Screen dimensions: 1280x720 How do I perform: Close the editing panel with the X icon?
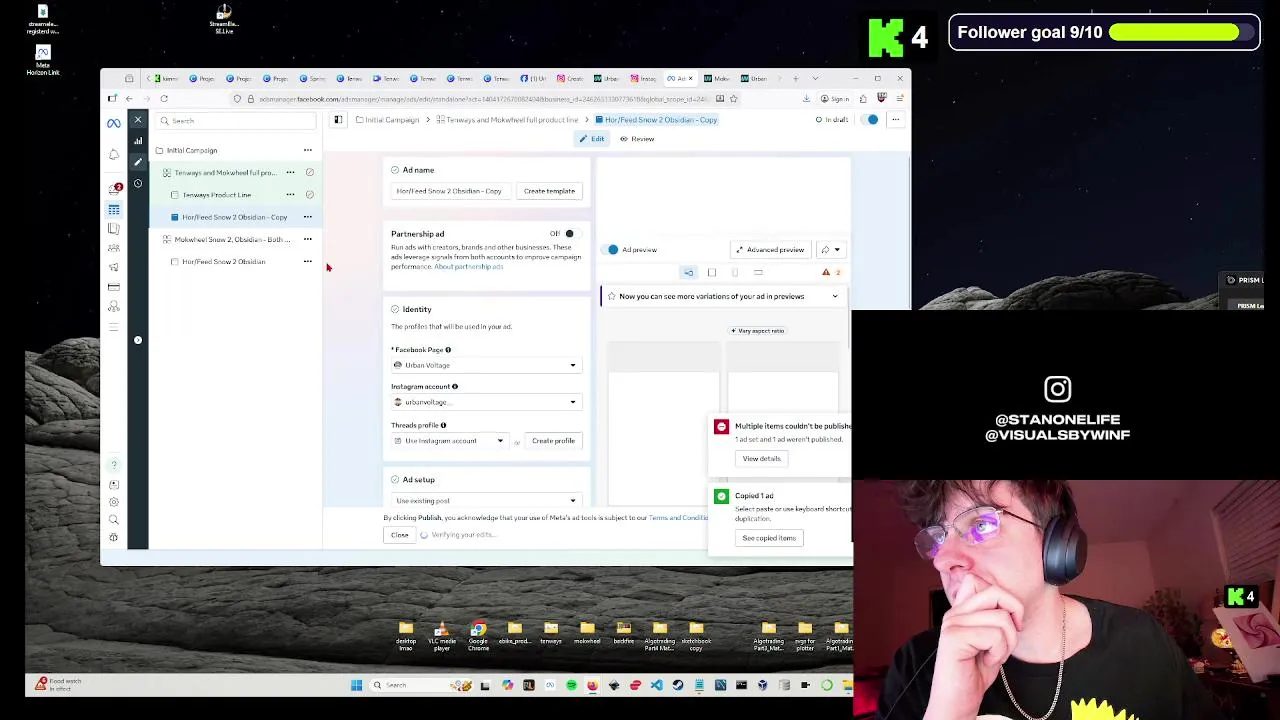click(x=138, y=121)
